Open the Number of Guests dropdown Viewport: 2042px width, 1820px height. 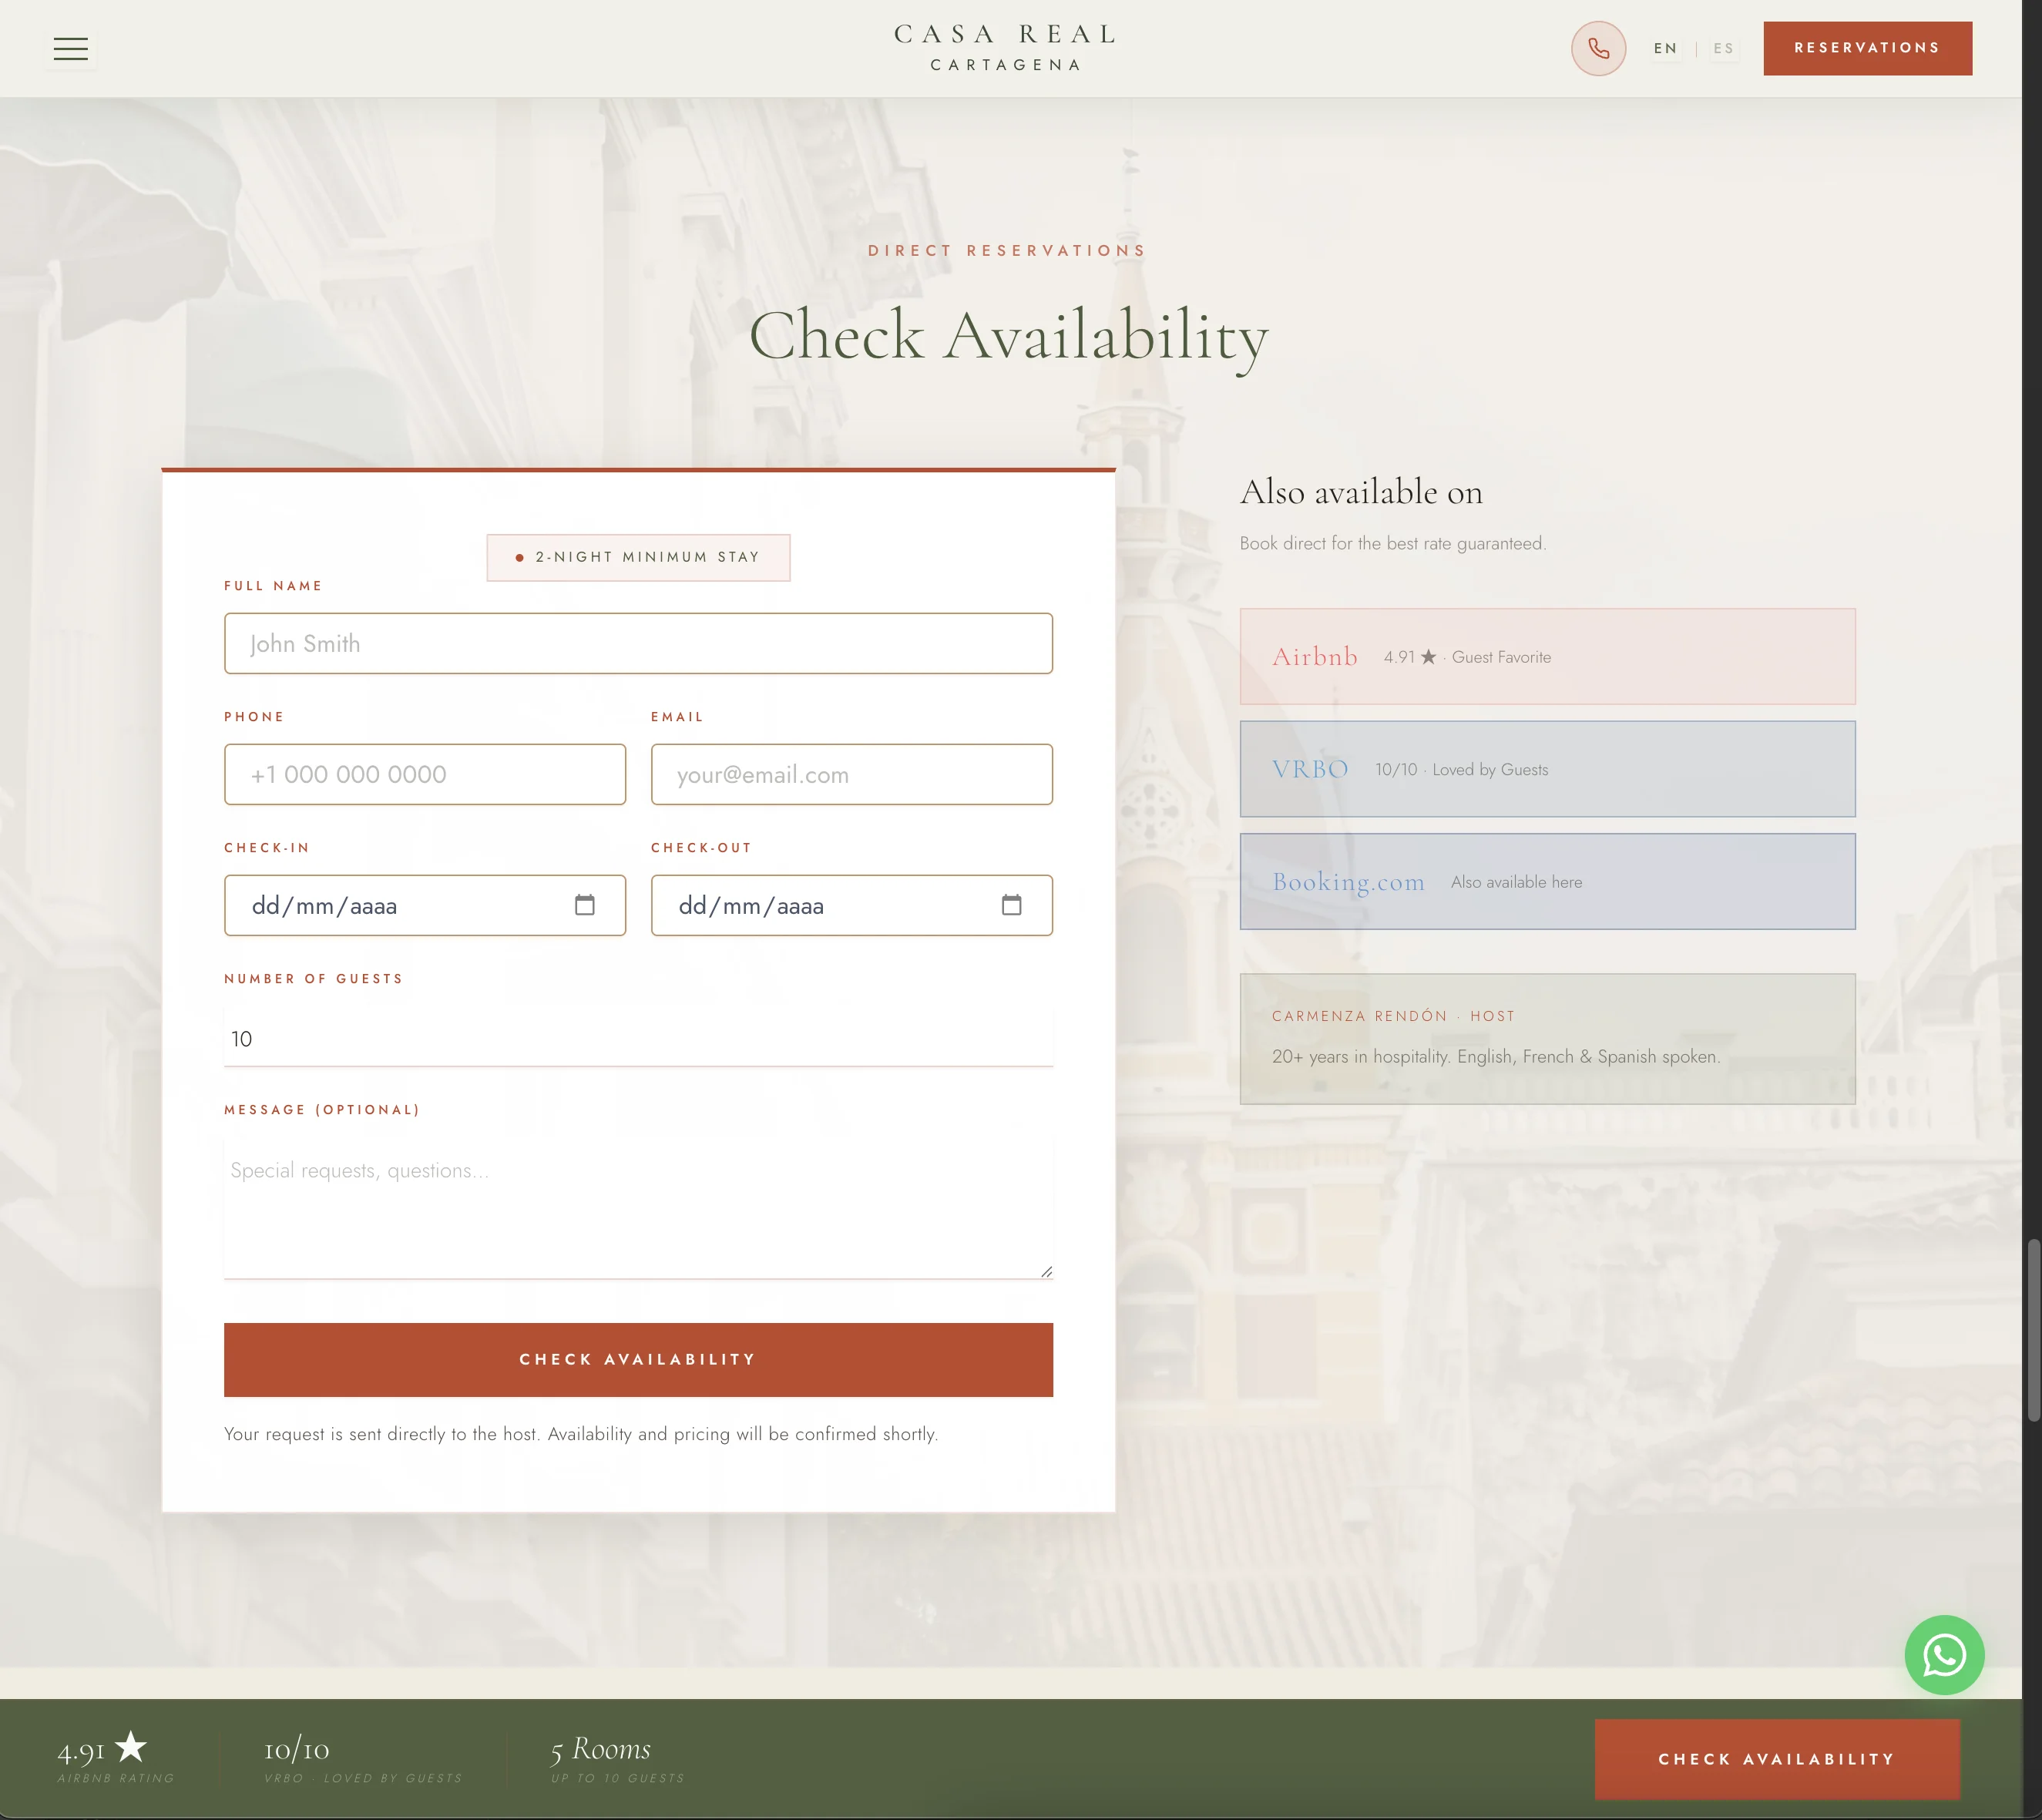[x=638, y=1038]
